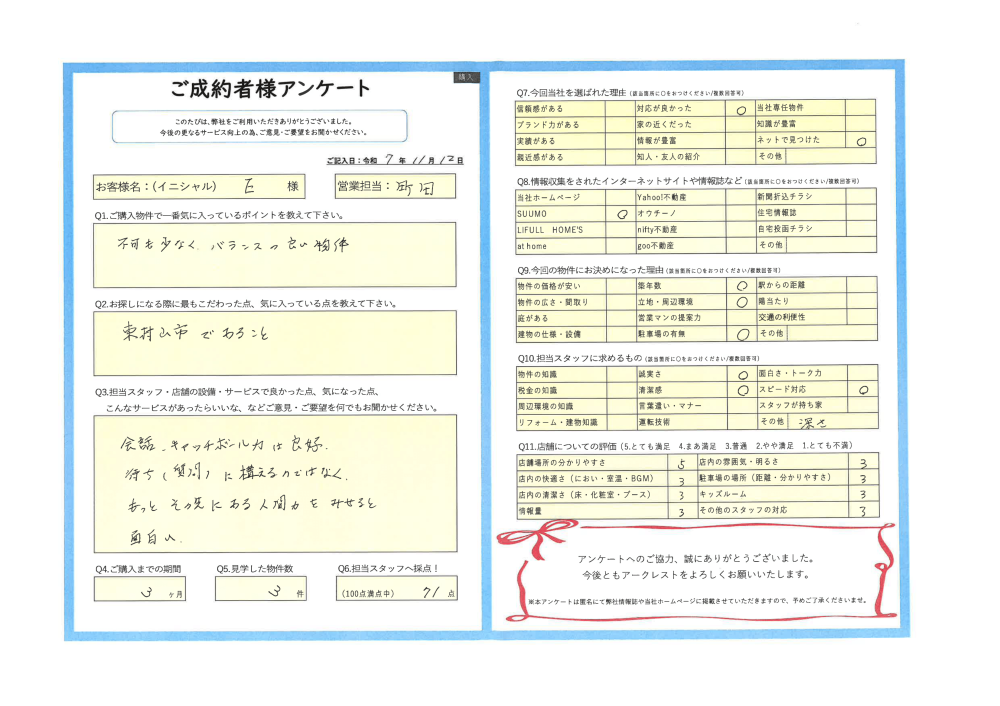The height and width of the screenshot is (706, 1000).
Task: Click the circle mark beside 対応が良かった
Action: point(741,108)
